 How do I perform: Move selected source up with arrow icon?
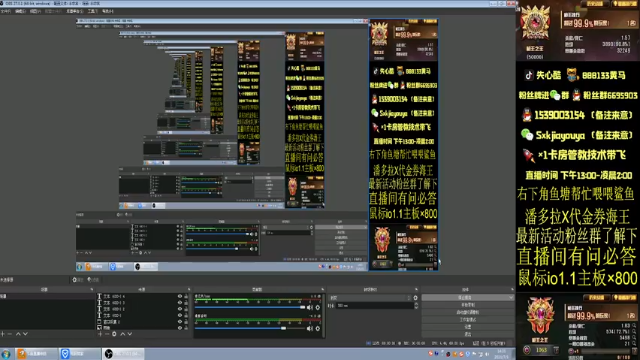[x=122, y=334]
